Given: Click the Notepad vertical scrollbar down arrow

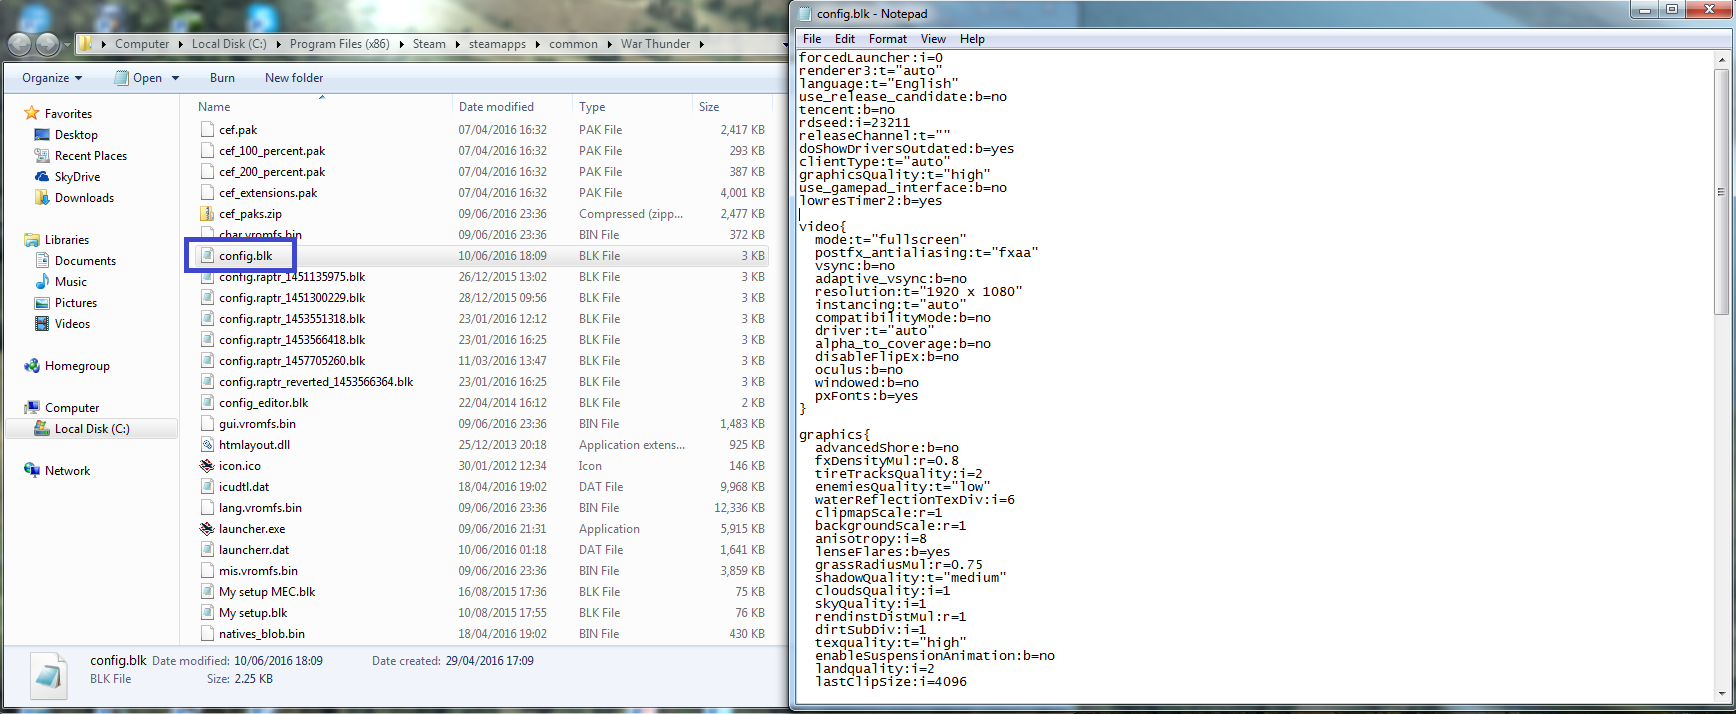Looking at the screenshot, I should [1721, 693].
